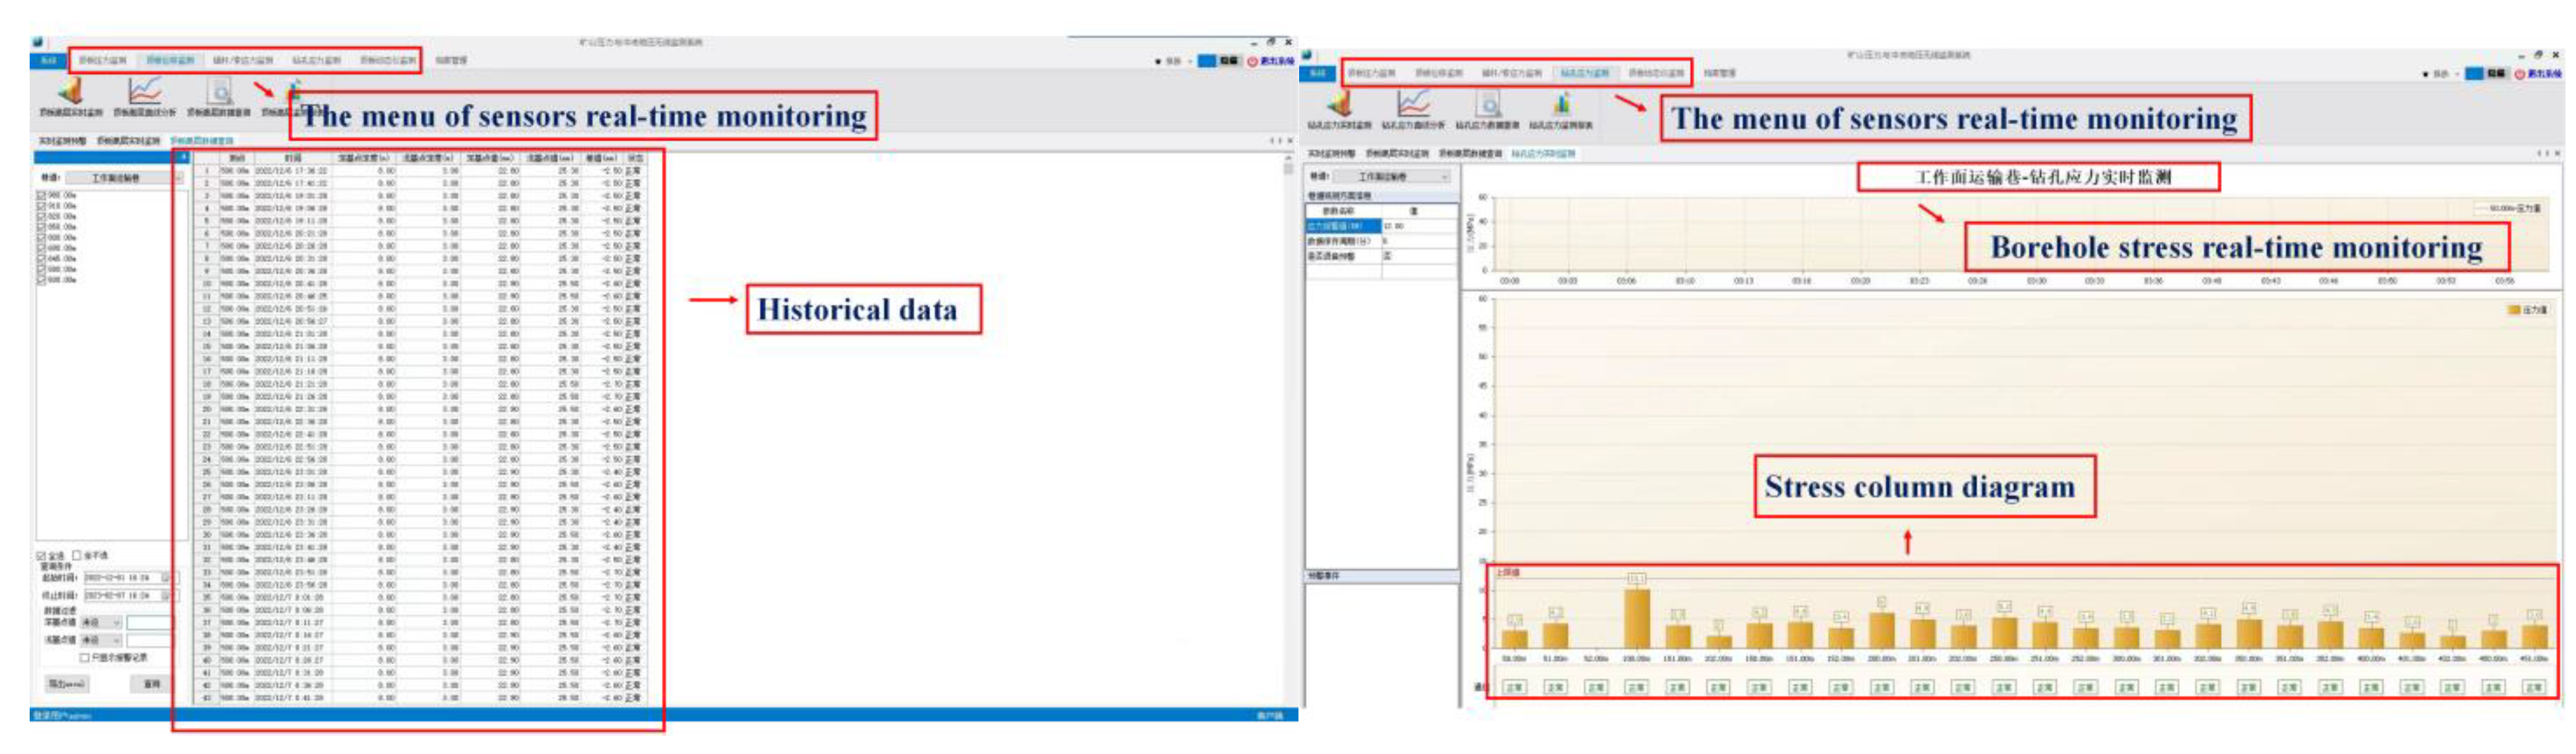
Task: Select the highlighted fourth ribbon tab, right window
Action: [1584, 73]
